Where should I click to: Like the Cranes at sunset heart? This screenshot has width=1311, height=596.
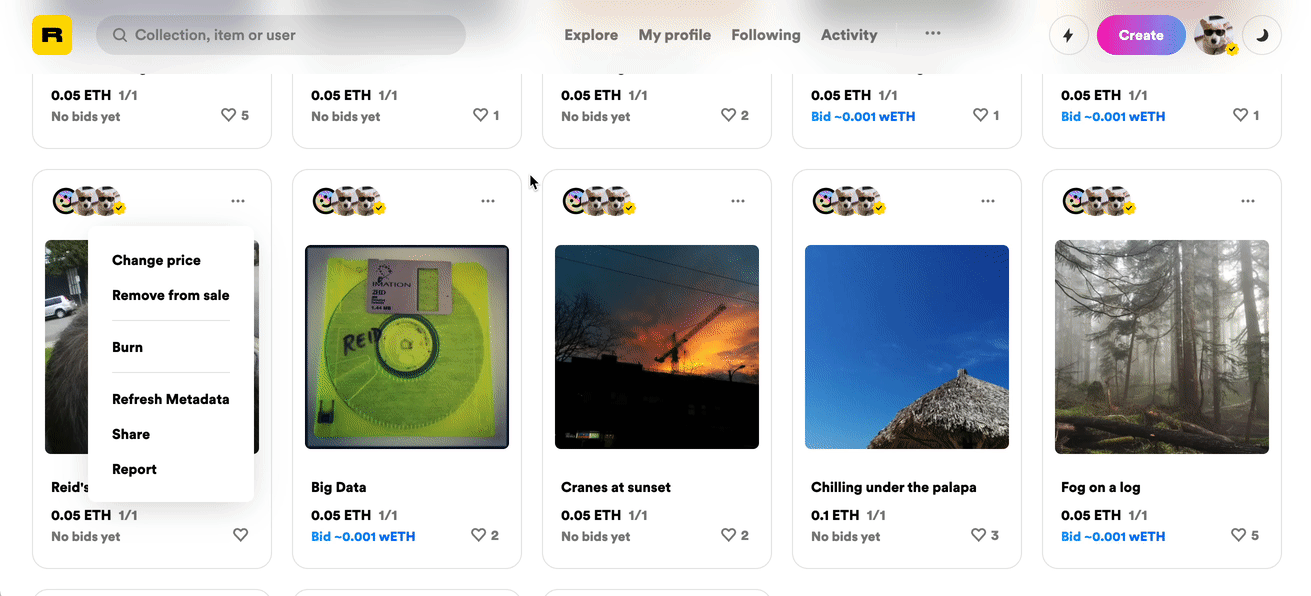pyautogui.click(x=729, y=535)
